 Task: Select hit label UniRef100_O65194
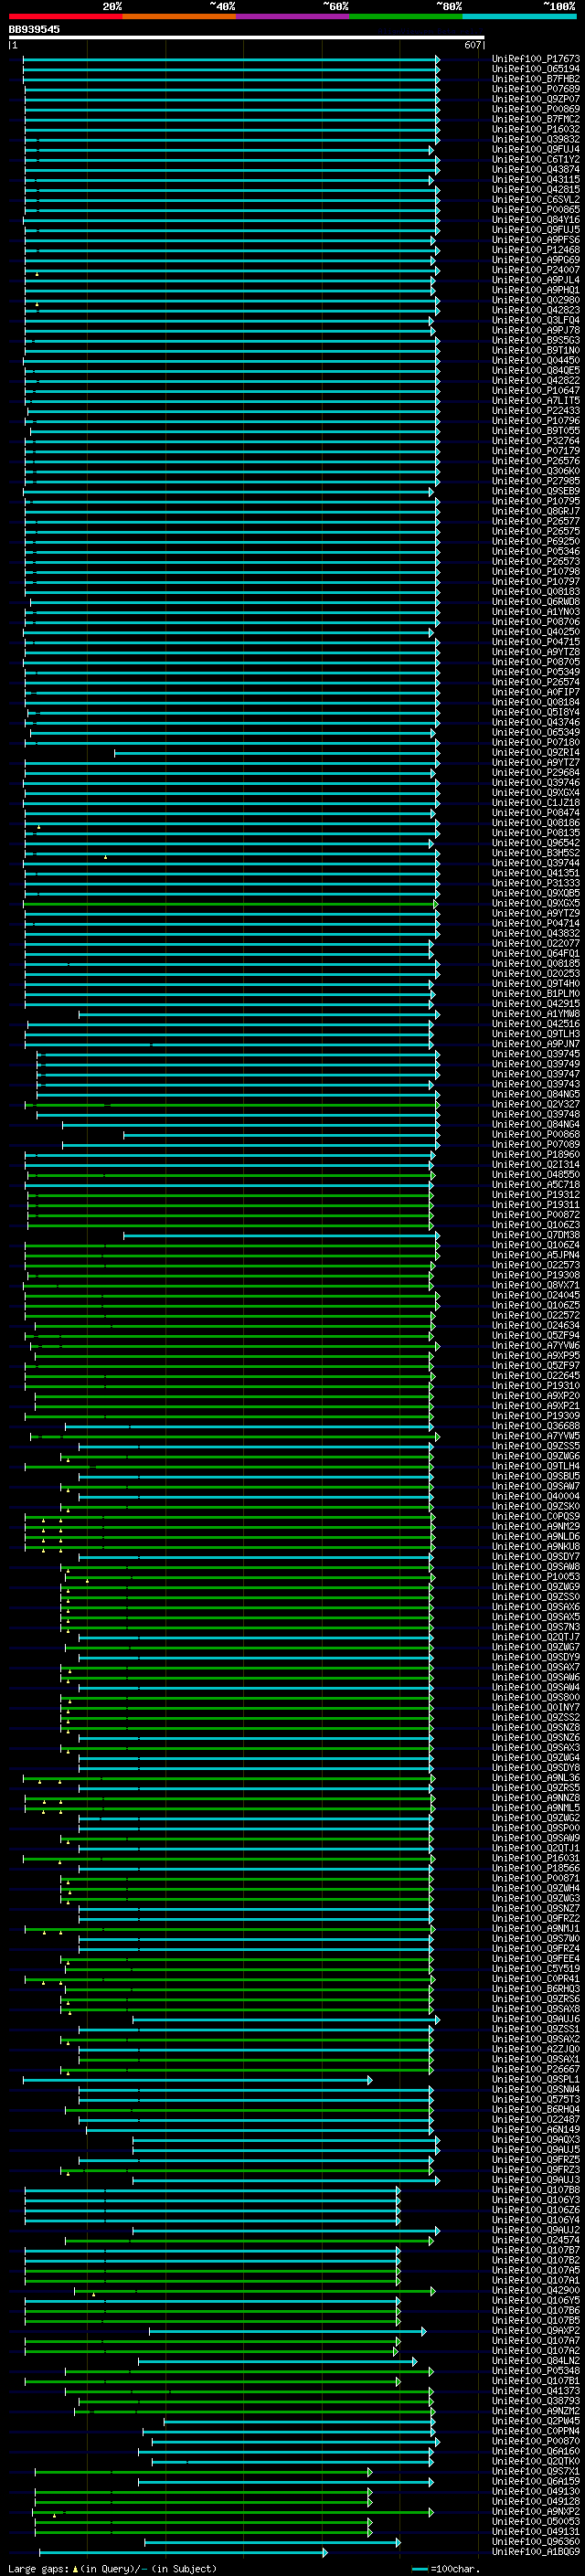(535, 69)
